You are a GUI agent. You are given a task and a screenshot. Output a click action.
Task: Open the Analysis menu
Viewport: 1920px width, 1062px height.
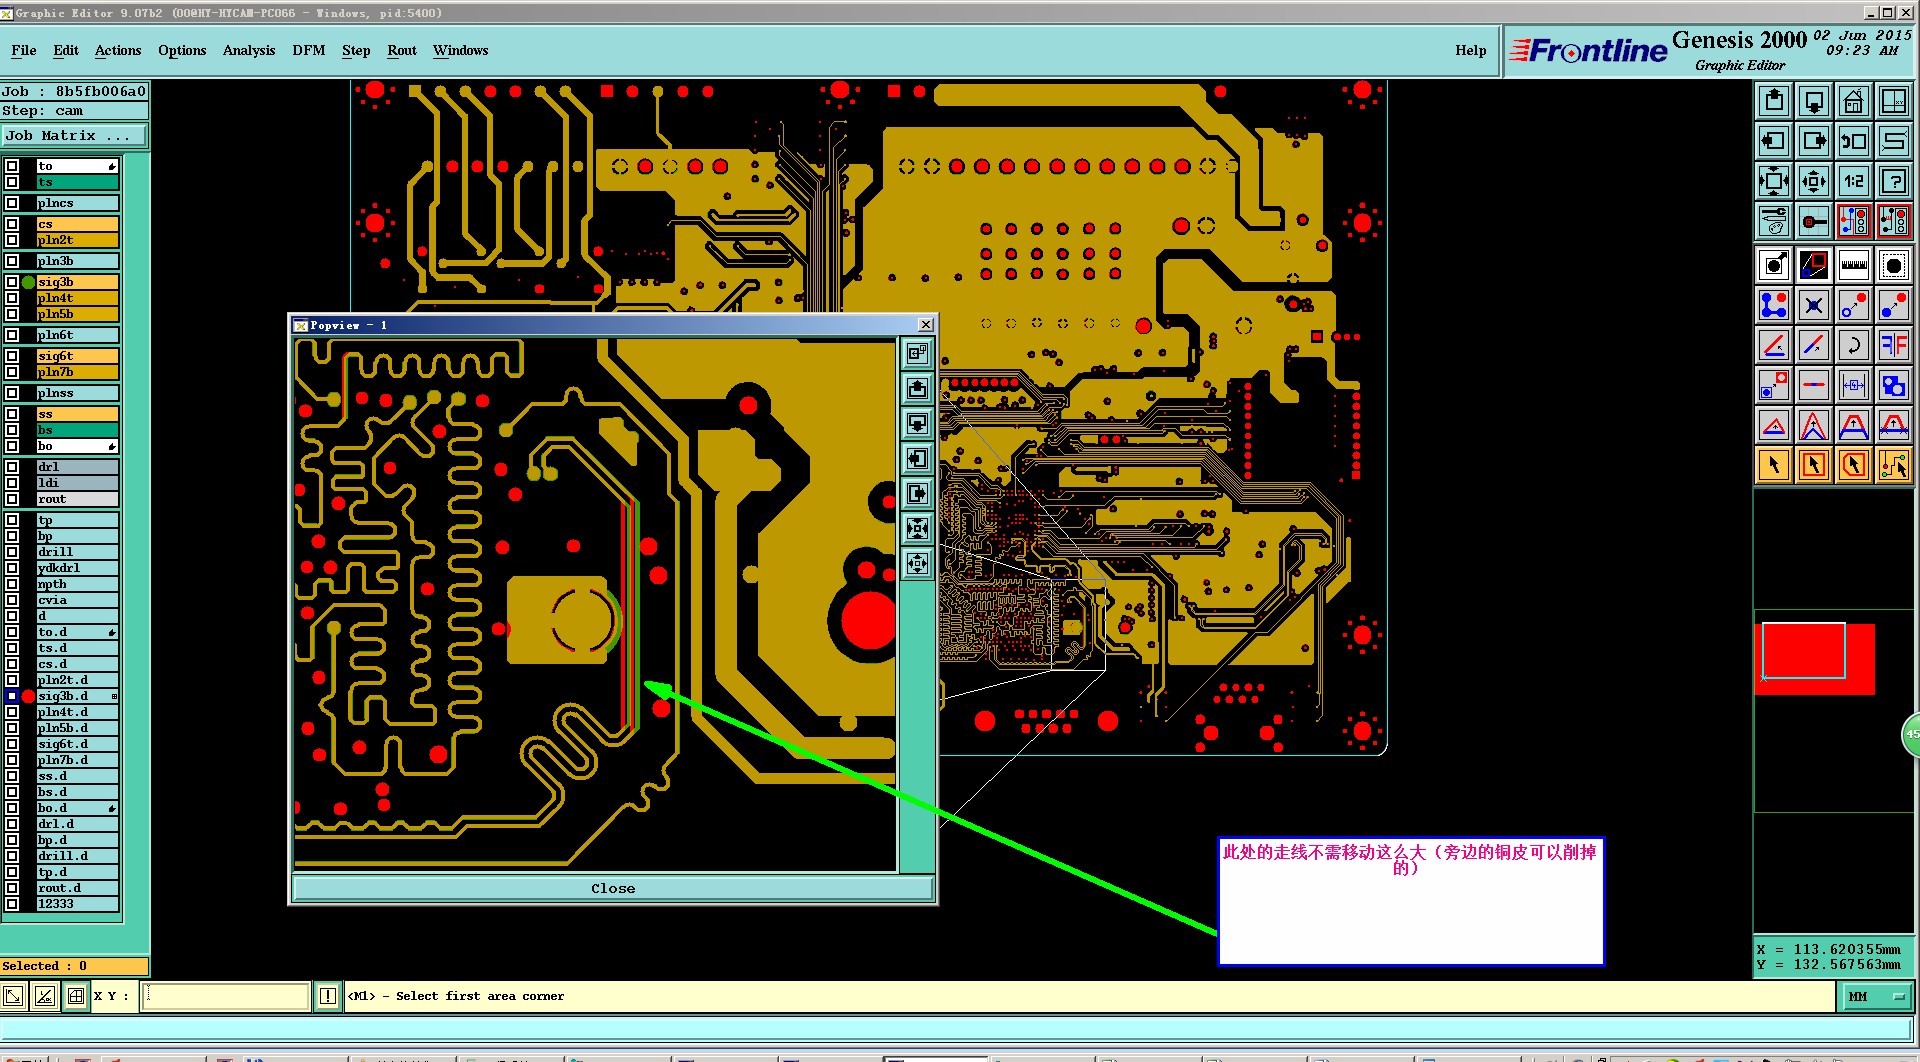pos(249,50)
